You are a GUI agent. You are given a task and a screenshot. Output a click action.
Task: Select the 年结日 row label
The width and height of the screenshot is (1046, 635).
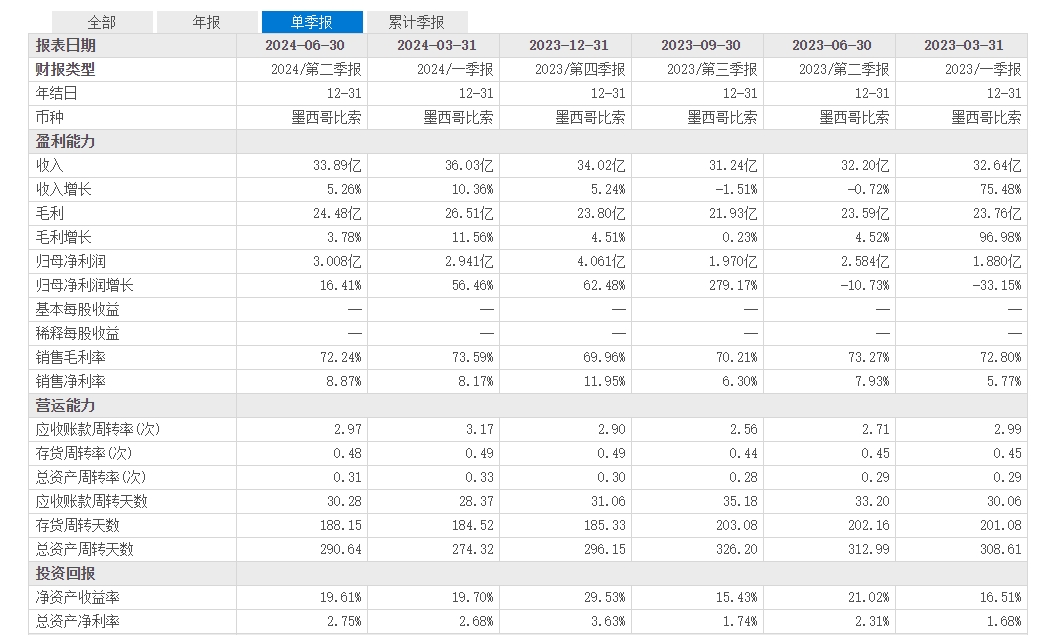(x=57, y=93)
